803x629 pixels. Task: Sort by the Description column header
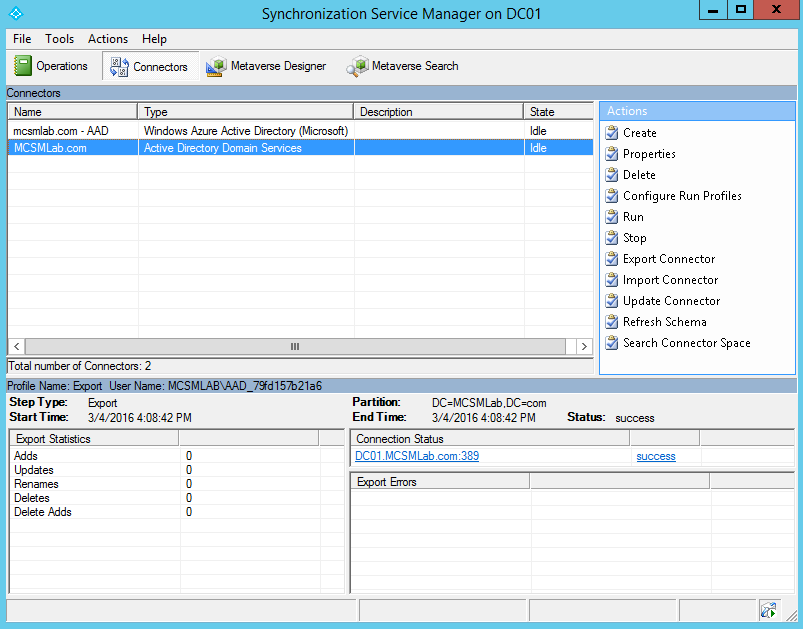pyautogui.click(x=439, y=112)
